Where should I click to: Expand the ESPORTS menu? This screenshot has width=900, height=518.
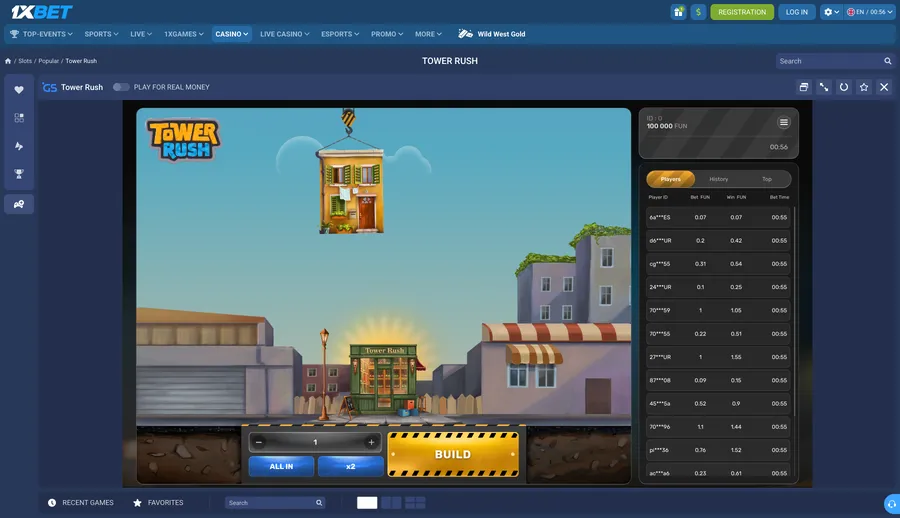[x=340, y=34]
